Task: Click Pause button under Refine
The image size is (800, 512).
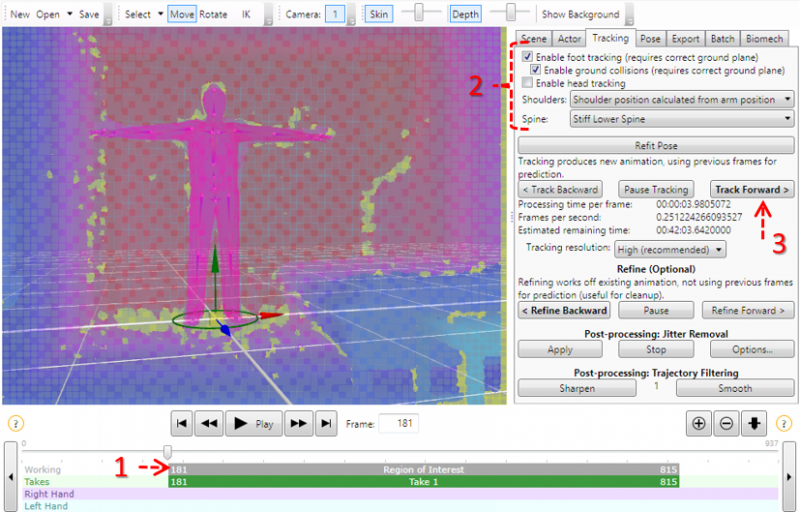Action: (656, 311)
